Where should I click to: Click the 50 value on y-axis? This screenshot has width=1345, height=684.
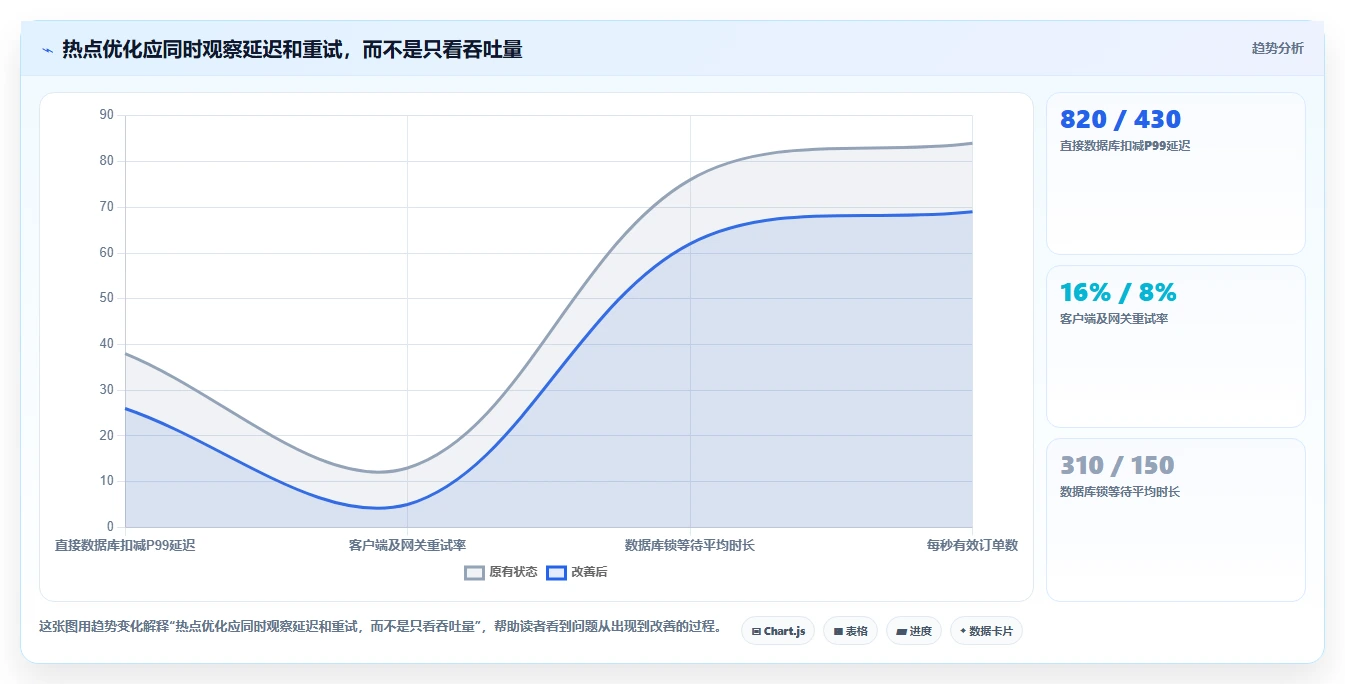click(107, 298)
